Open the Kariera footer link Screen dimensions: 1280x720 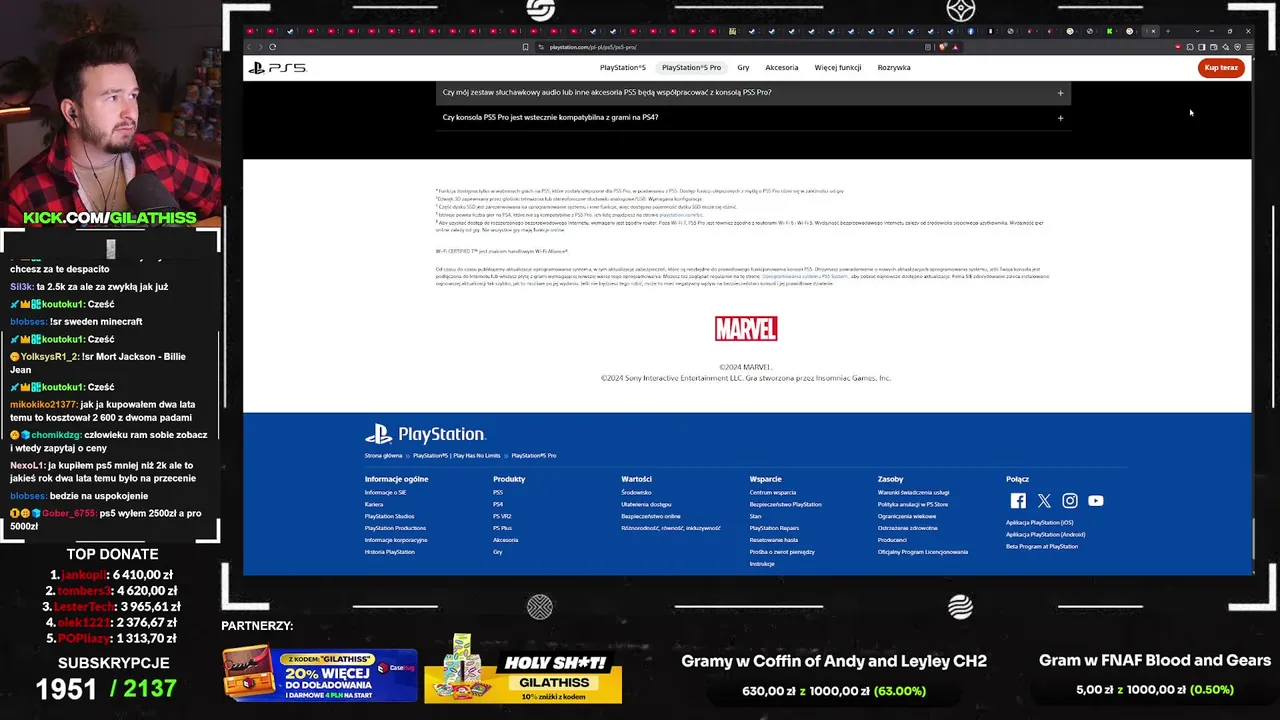point(374,505)
